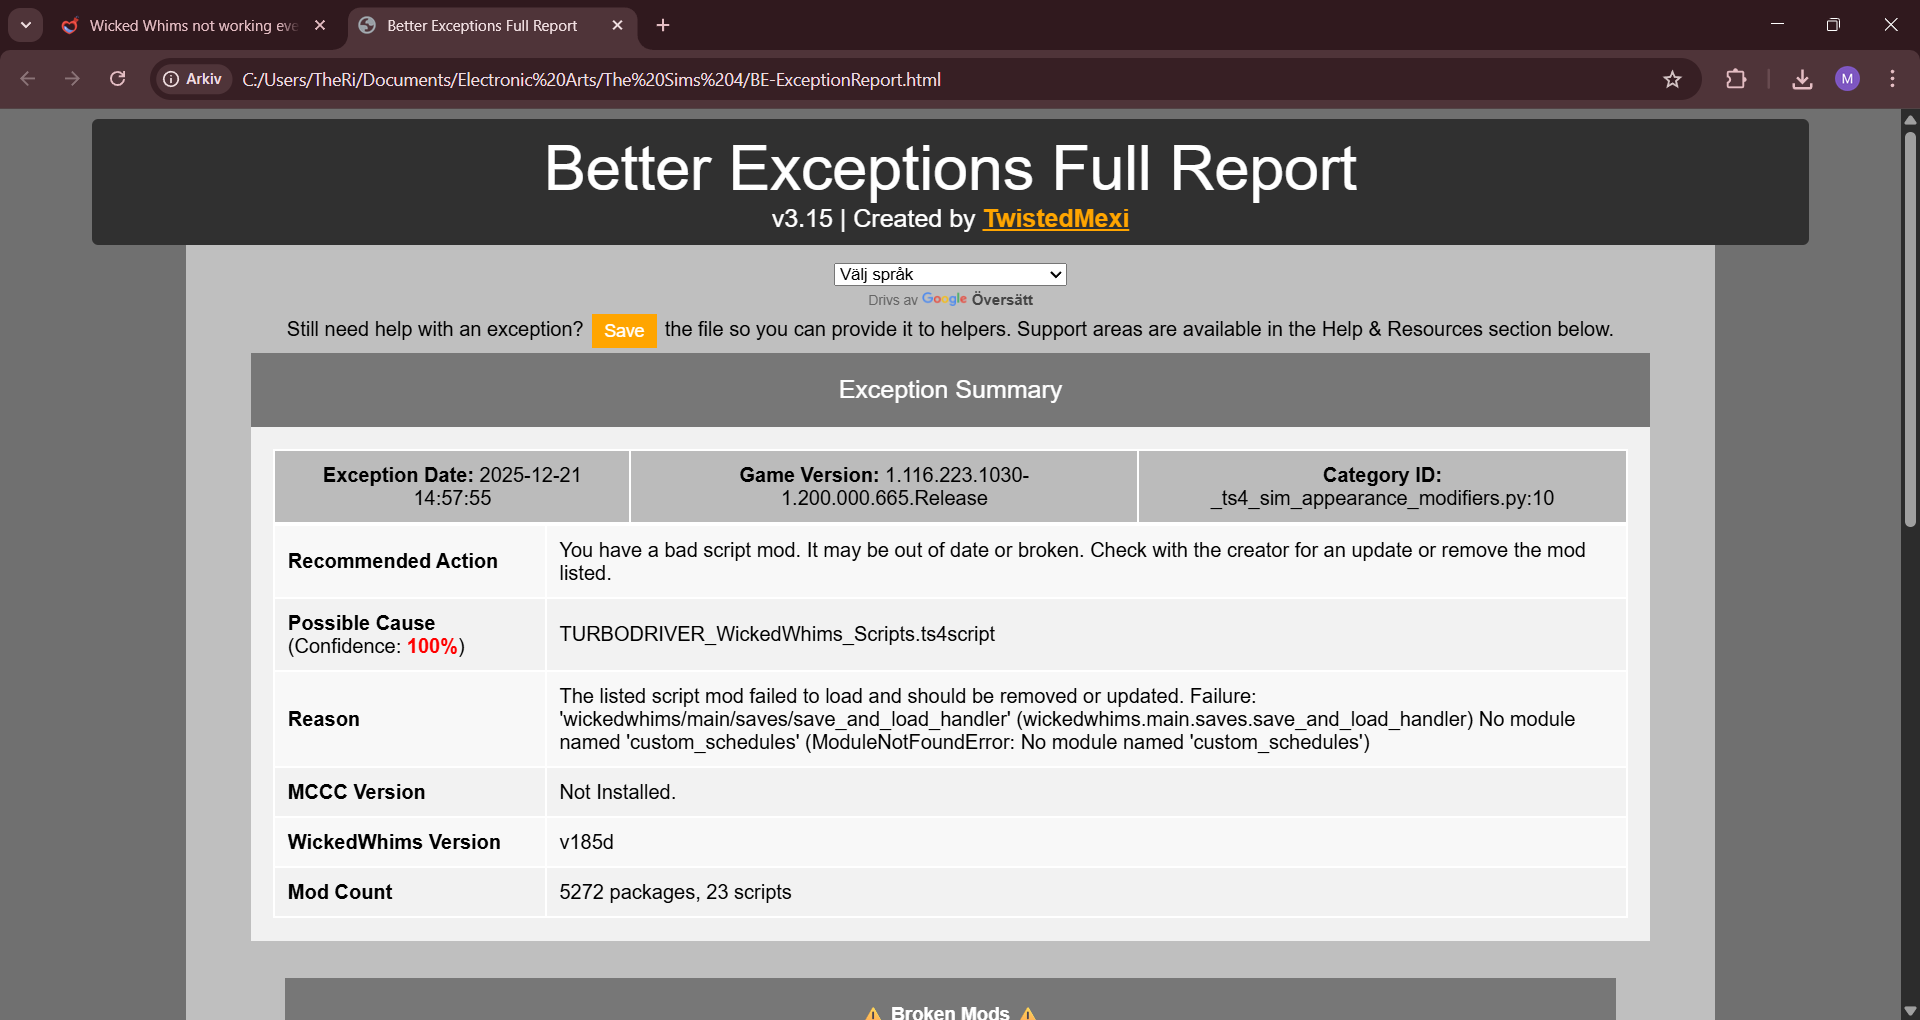Click the scrollbar up arrow
This screenshot has height=1020, width=1920.
pyautogui.click(x=1910, y=119)
